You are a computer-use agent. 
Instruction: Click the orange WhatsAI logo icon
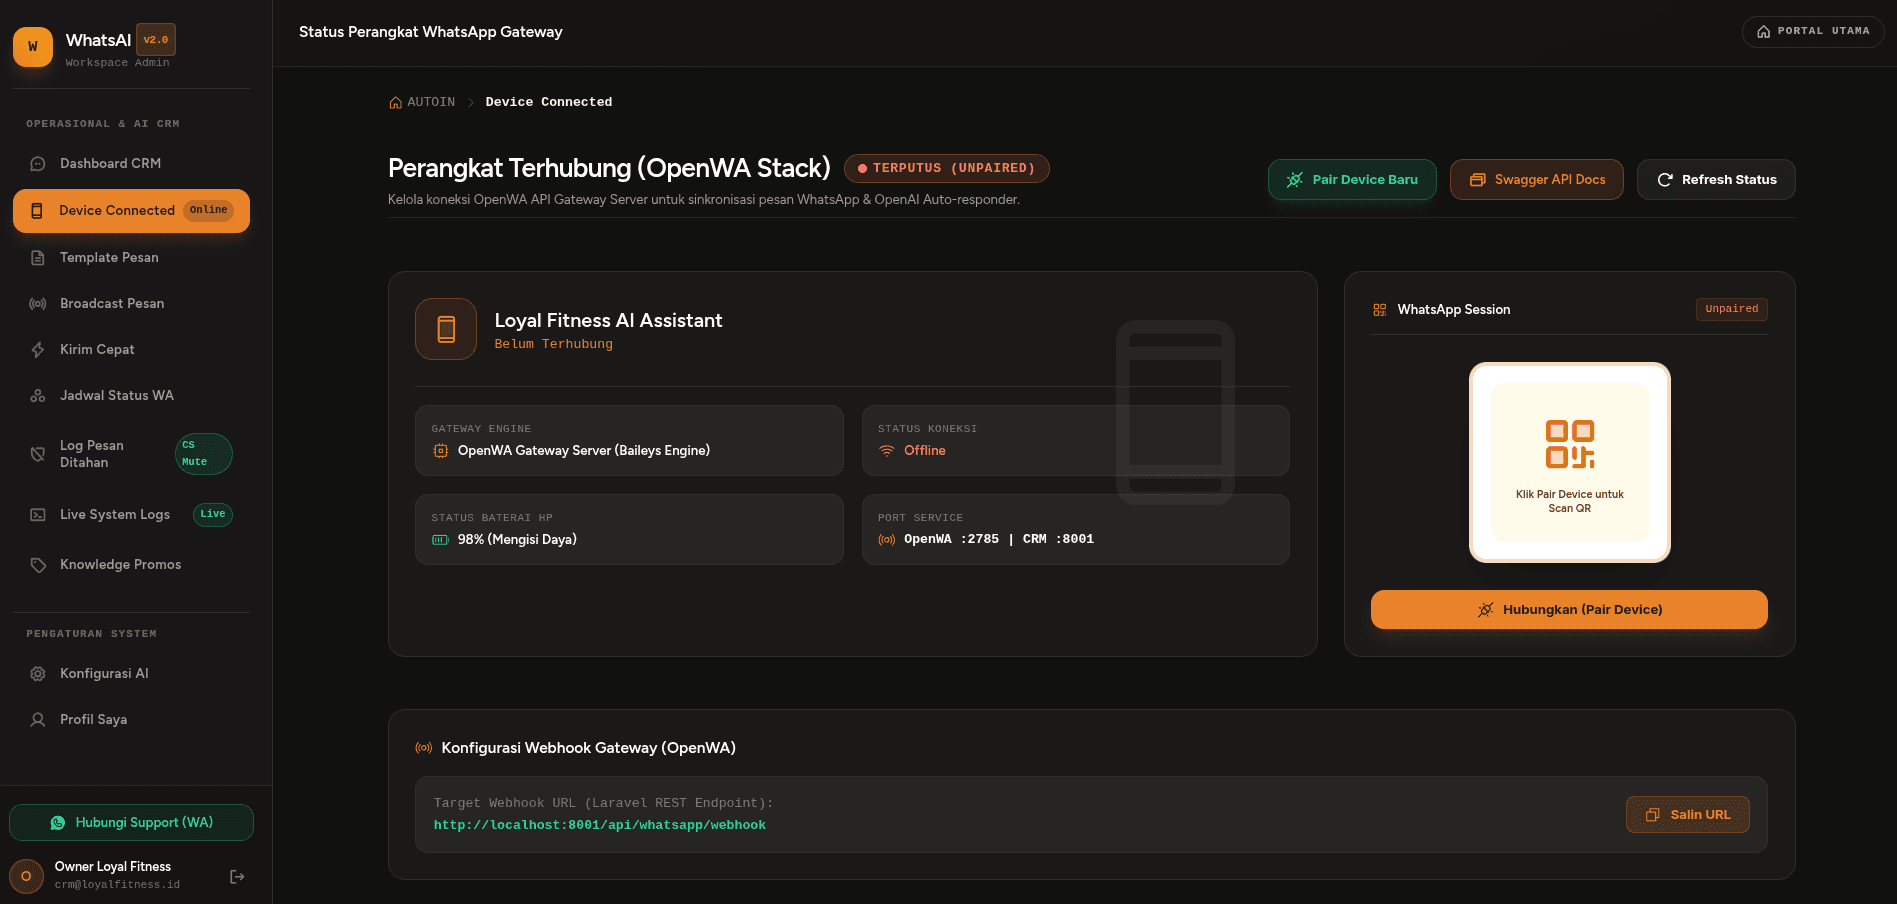point(33,47)
